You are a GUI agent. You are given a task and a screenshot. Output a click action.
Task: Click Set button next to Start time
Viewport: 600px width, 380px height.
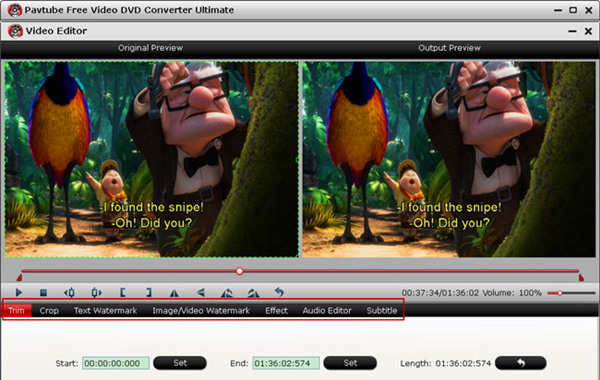[180, 363]
